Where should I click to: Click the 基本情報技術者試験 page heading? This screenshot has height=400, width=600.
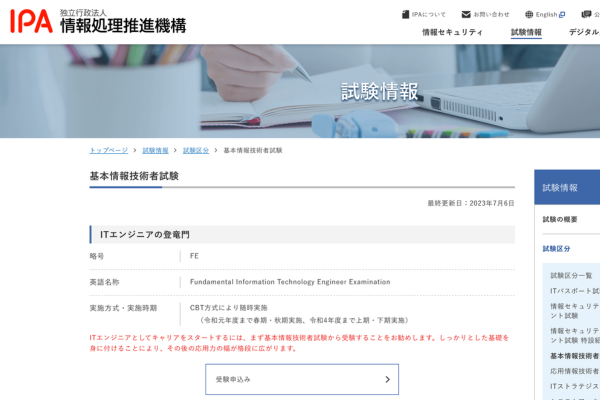click(x=134, y=176)
